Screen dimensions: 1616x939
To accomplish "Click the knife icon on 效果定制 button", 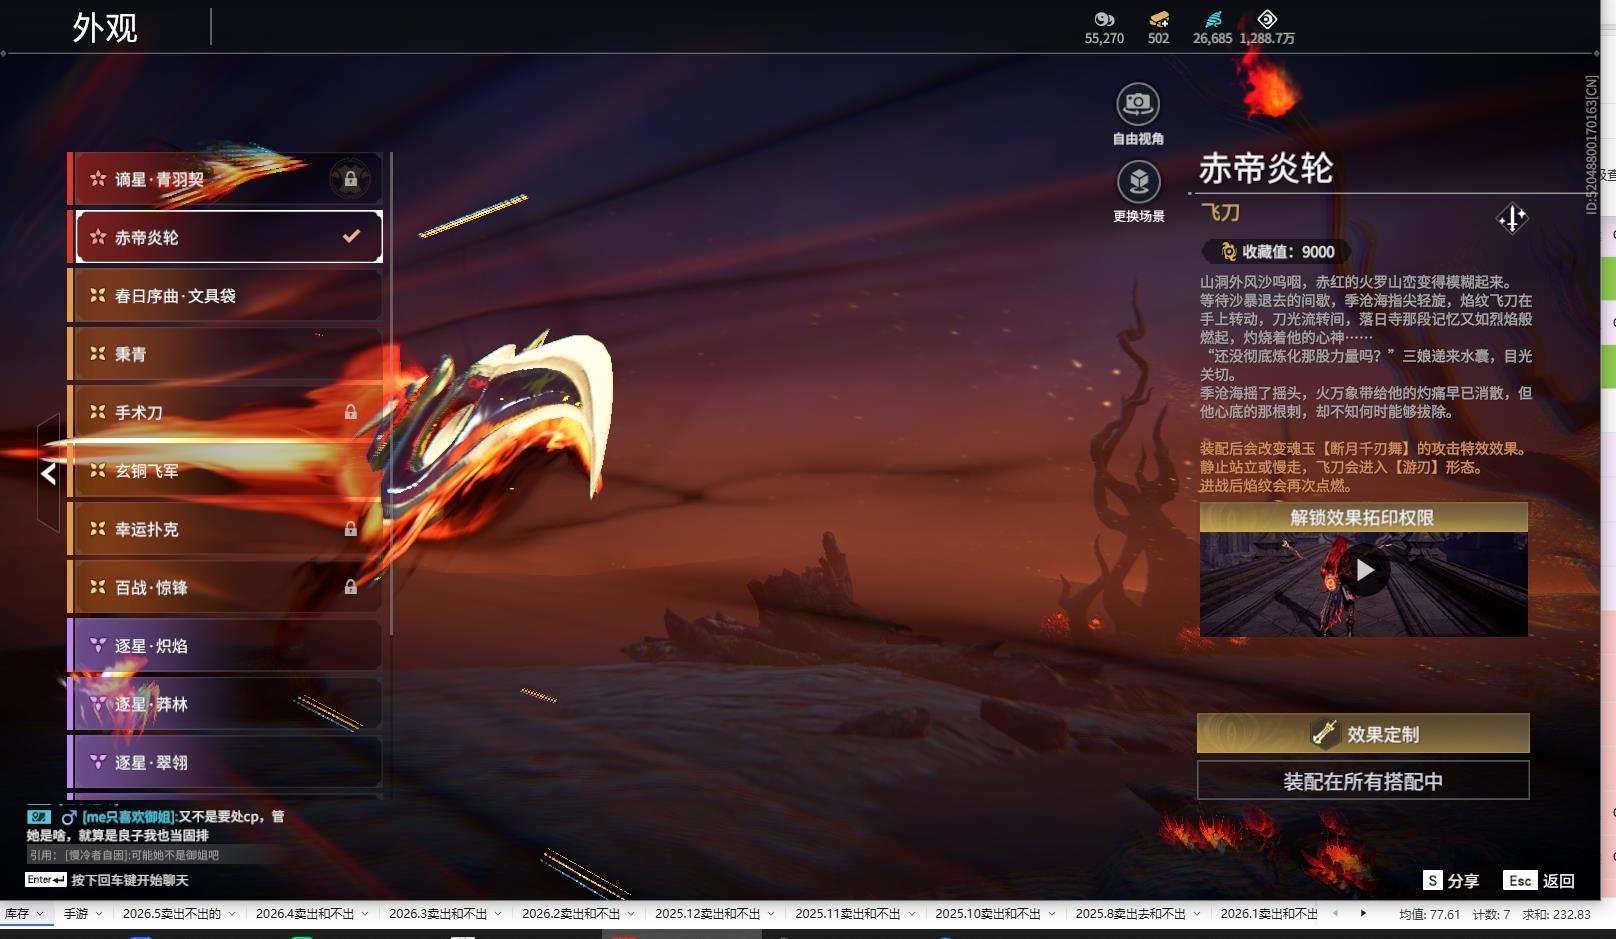I will point(1325,733).
